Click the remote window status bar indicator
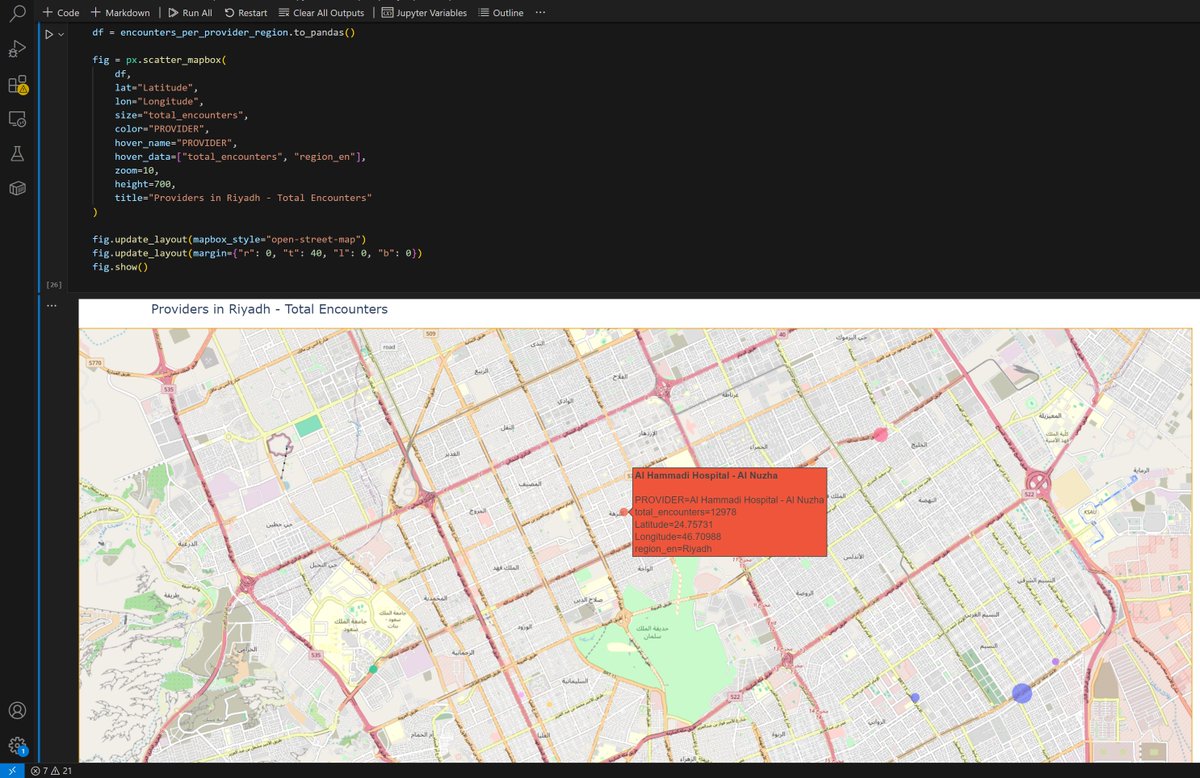Screen dimensions: 1200x778 pyautogui.click(x=11, y=770)
